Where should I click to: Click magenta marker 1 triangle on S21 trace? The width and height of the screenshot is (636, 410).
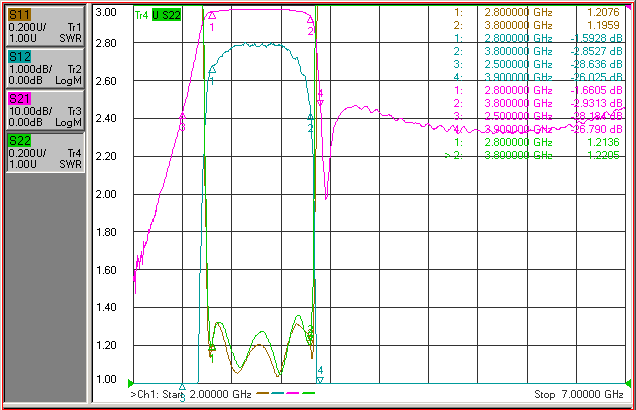[212, 16]
